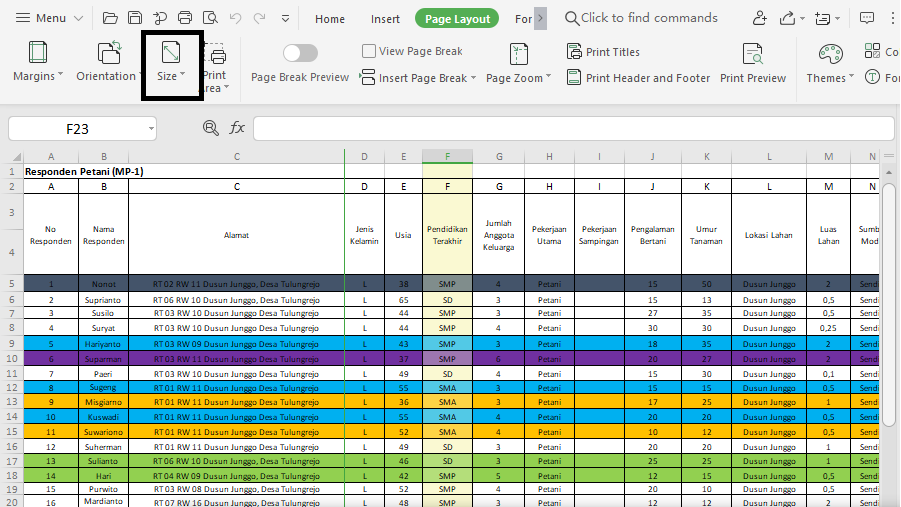This screenshot has width=901, height=507.
Task: Click the Print Preview icon
Action: click(x=753, y=54)
